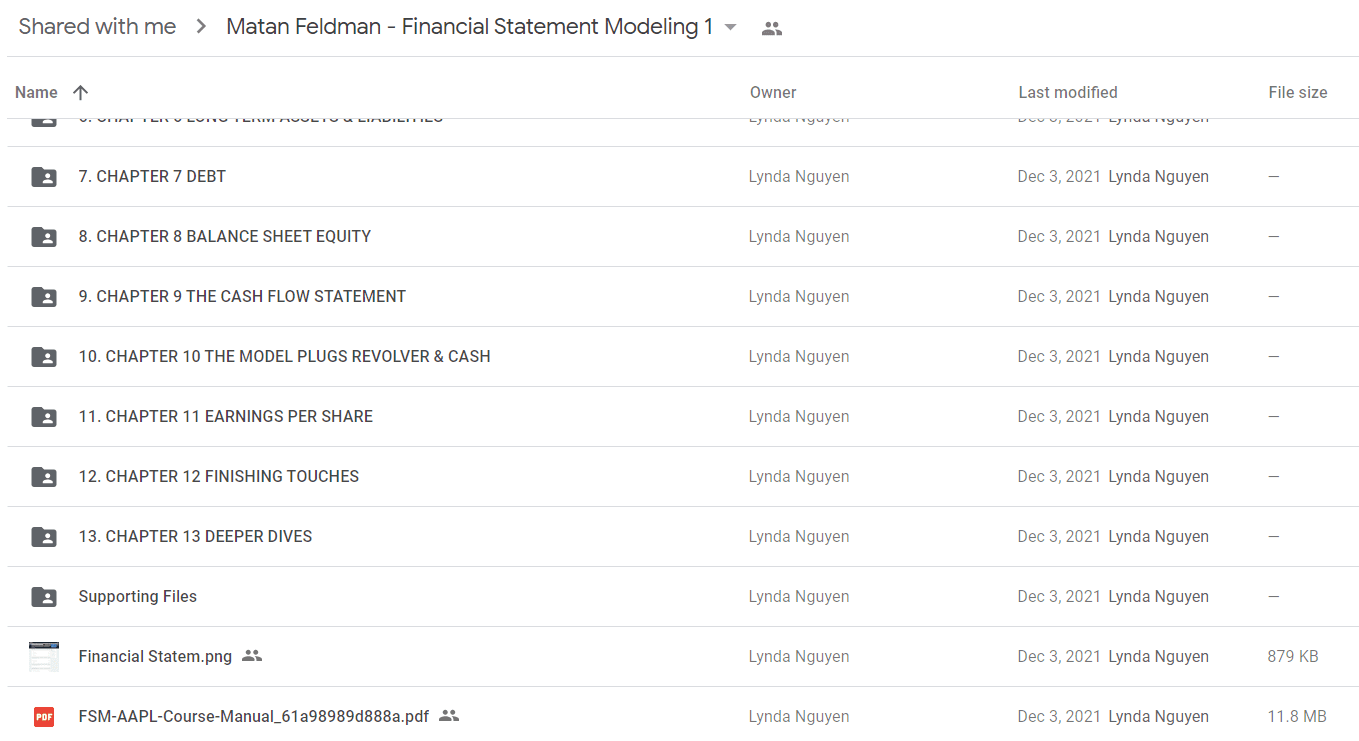Click the File size column header

pyautogui.click(x=1298, y=92)
